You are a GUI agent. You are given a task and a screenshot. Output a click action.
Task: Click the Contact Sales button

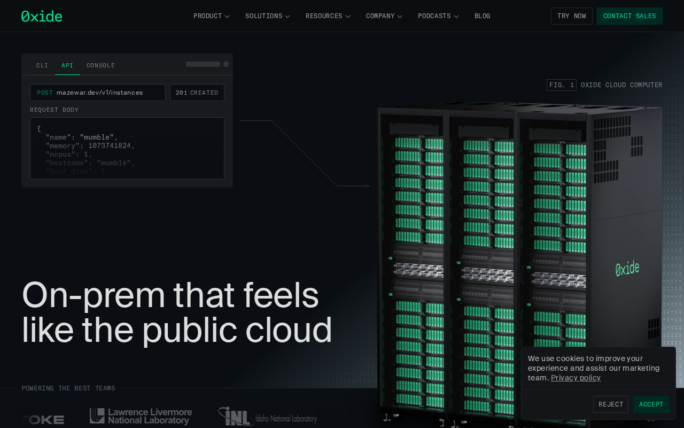point(630,16)
